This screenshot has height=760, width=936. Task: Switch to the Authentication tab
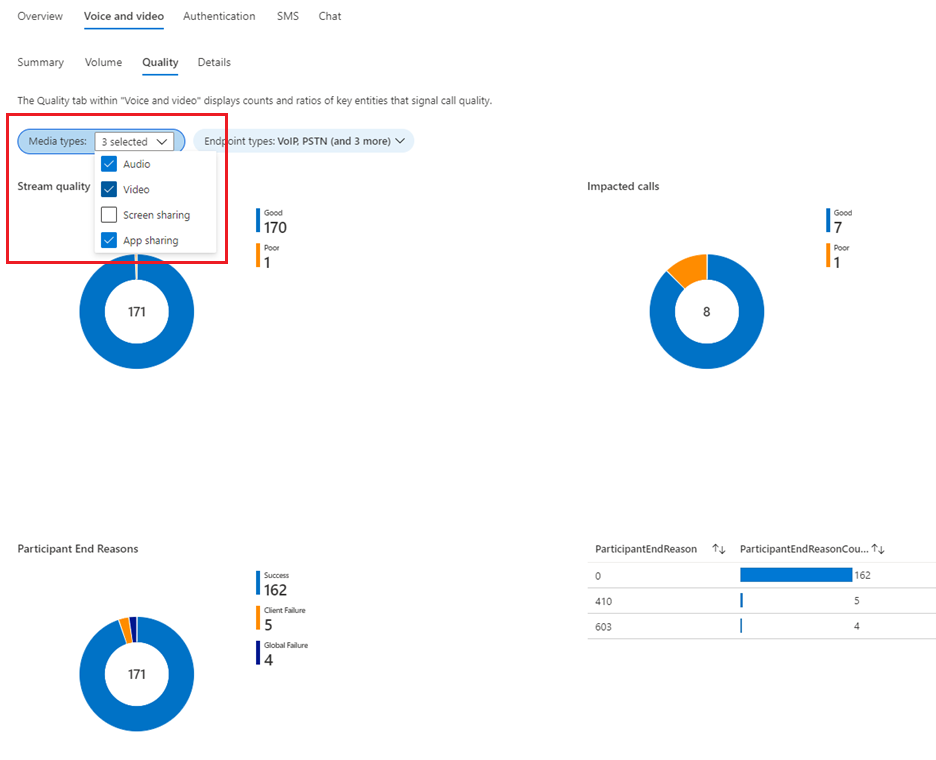[219, 16]
